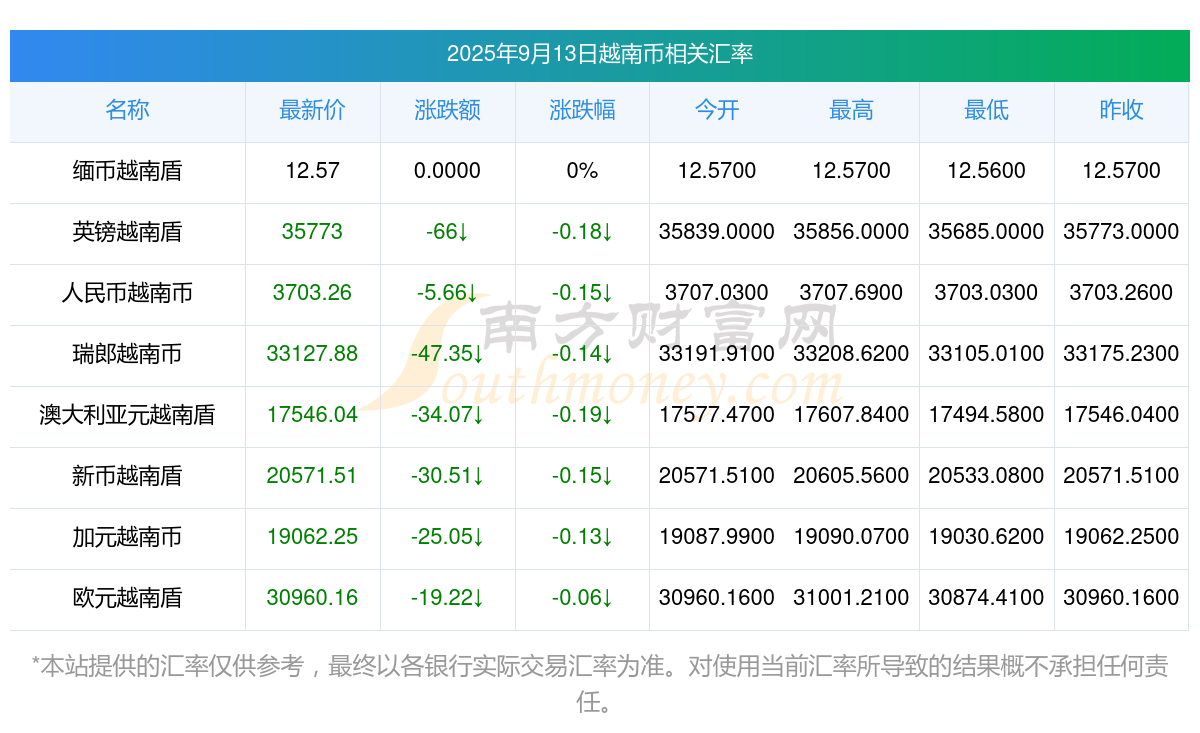Screen dimensions: 1200x733
Task: Click change percentage -0.14↓
Action: (x=582, y=354)
